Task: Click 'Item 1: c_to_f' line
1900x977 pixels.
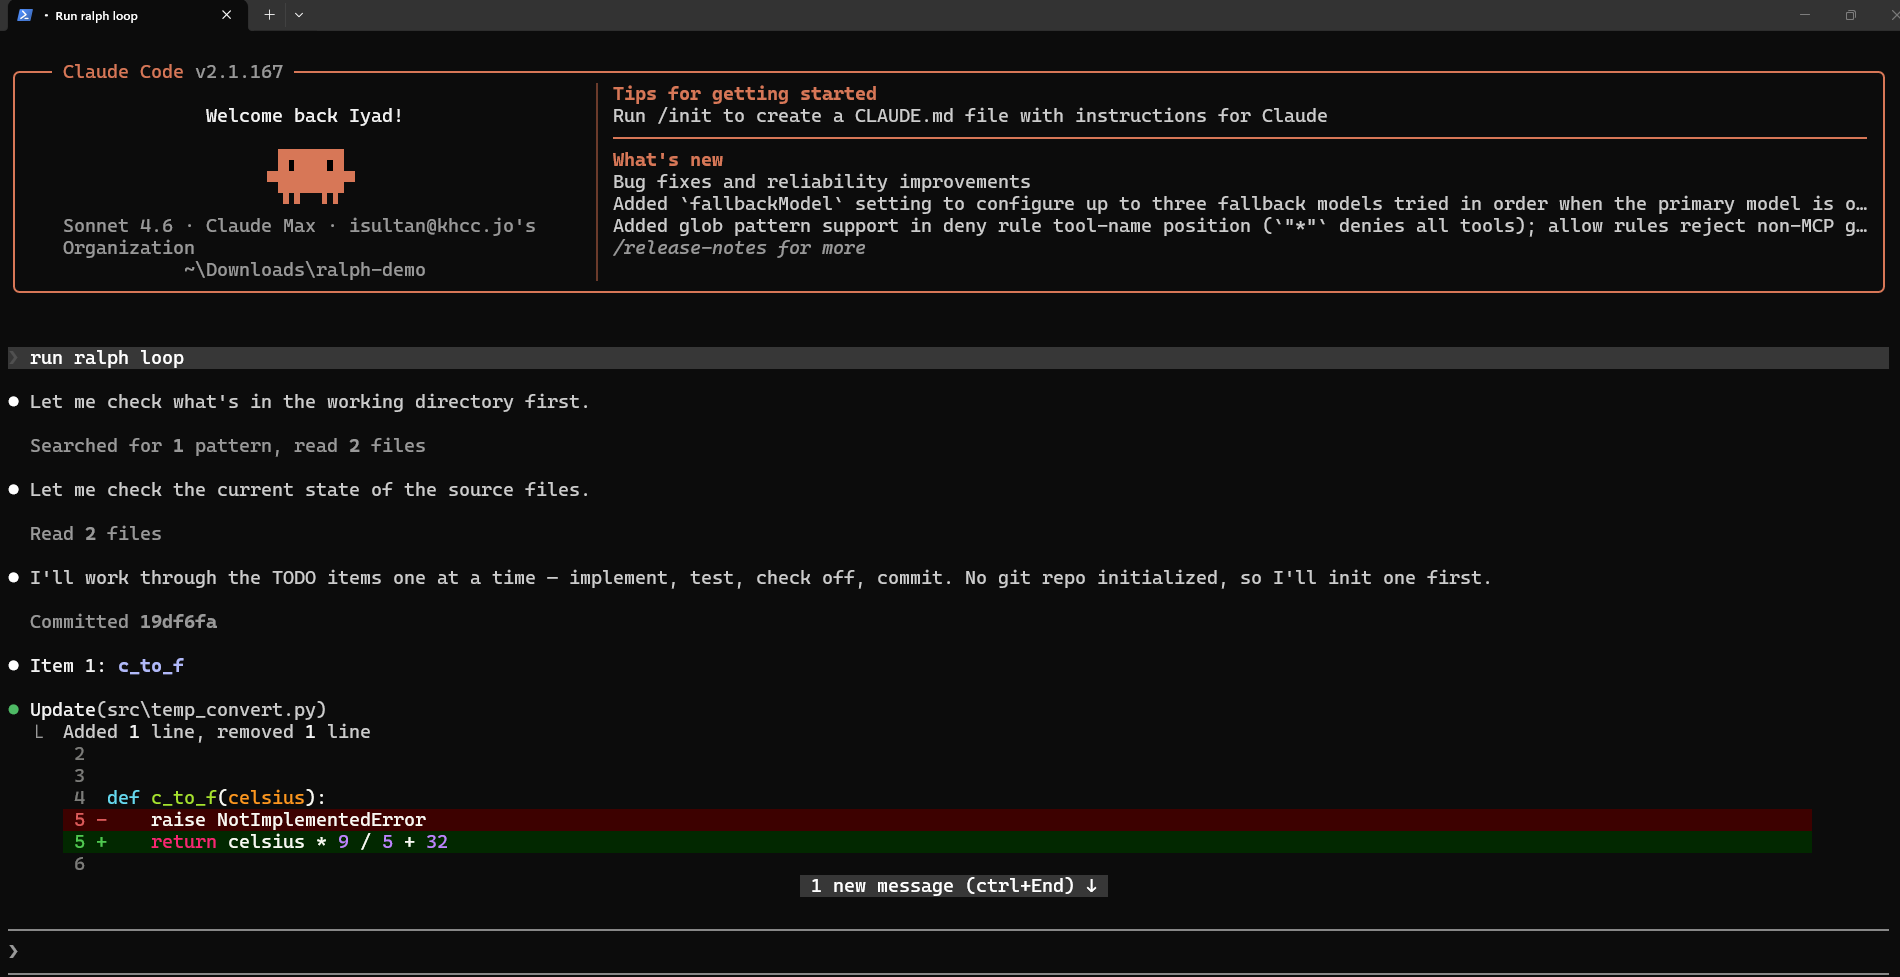Action: 107,666
